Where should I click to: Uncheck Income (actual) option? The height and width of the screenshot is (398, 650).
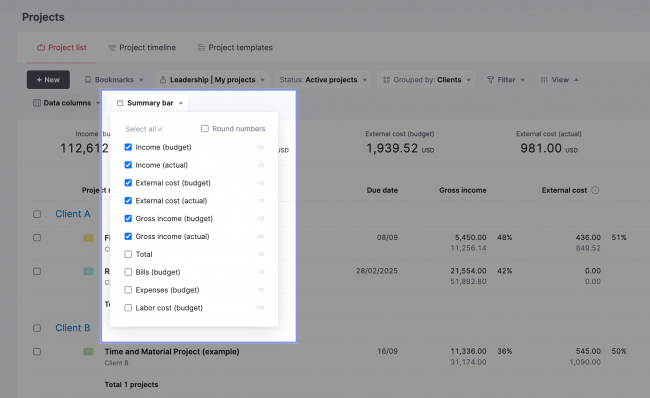(128, 165)
